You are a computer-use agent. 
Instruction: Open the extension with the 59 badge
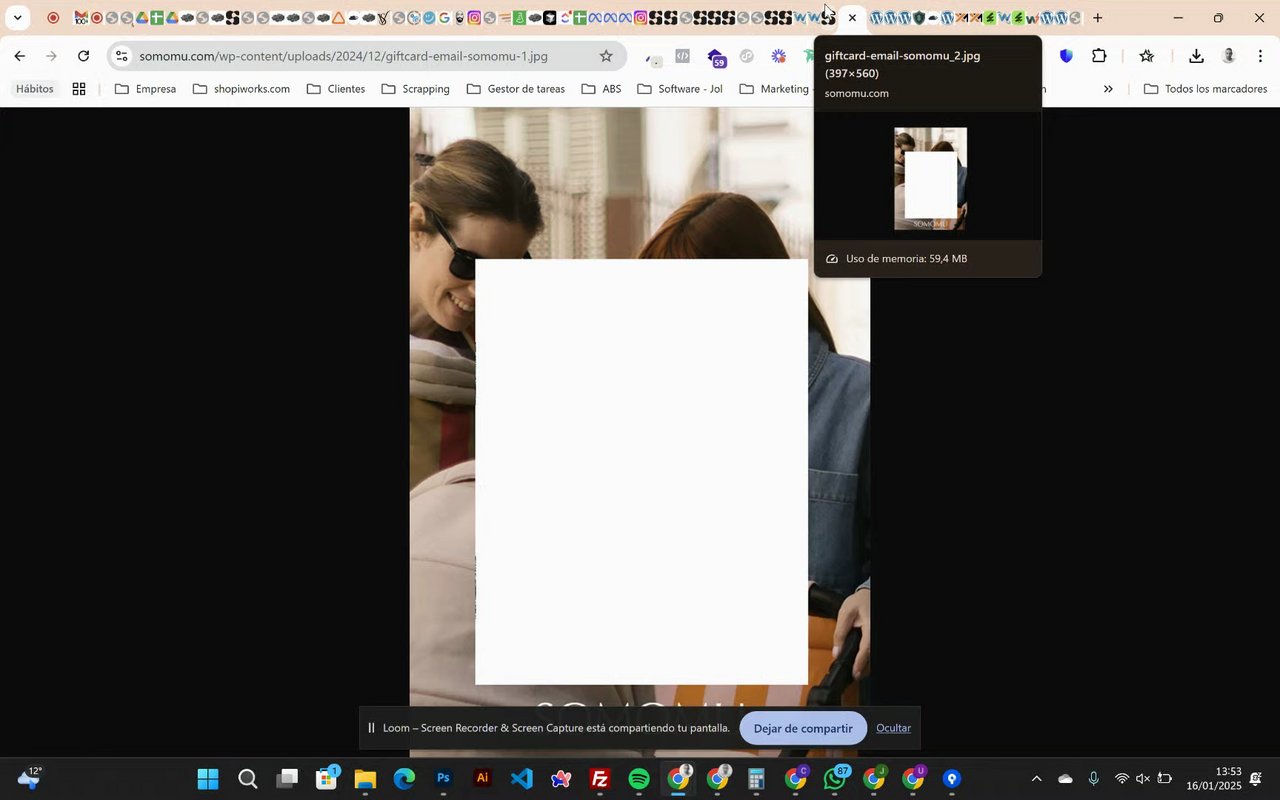[716, 58]
